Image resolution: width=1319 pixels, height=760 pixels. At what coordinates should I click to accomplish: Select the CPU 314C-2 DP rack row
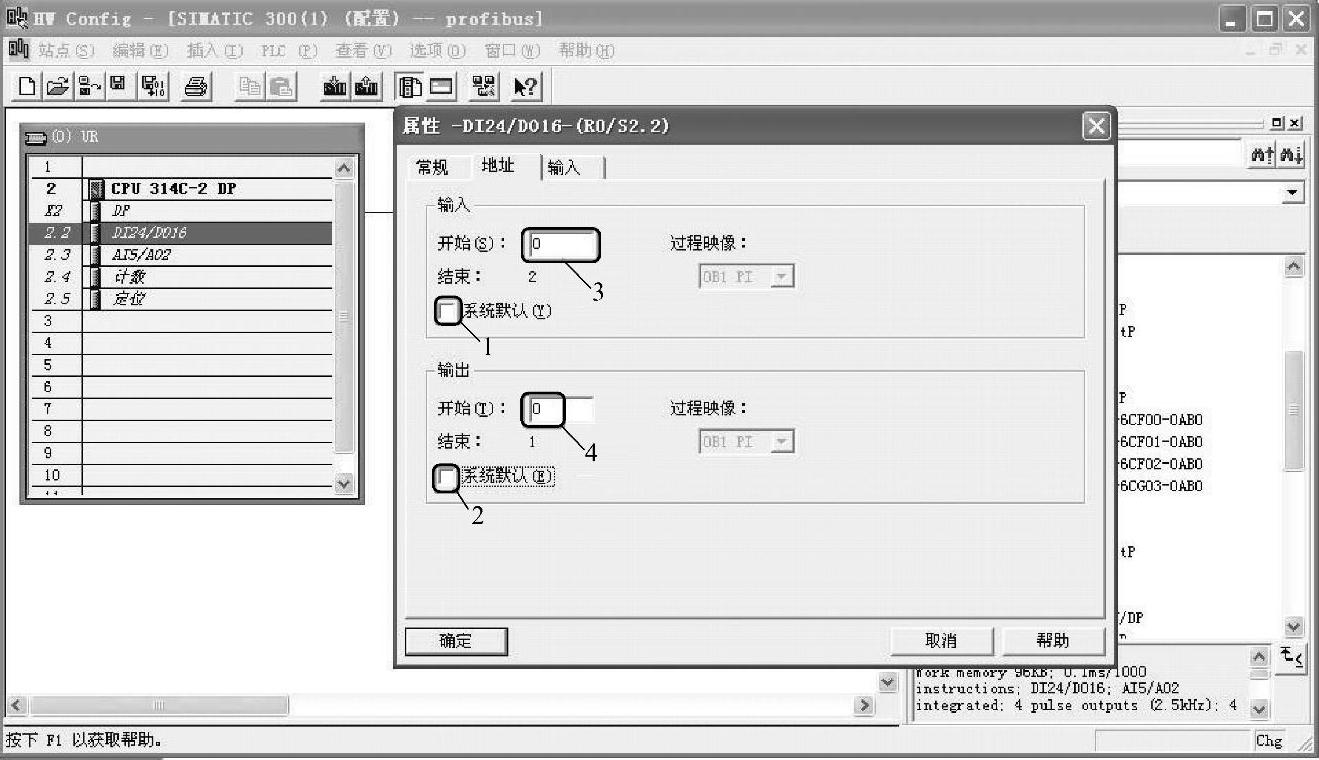178,189
